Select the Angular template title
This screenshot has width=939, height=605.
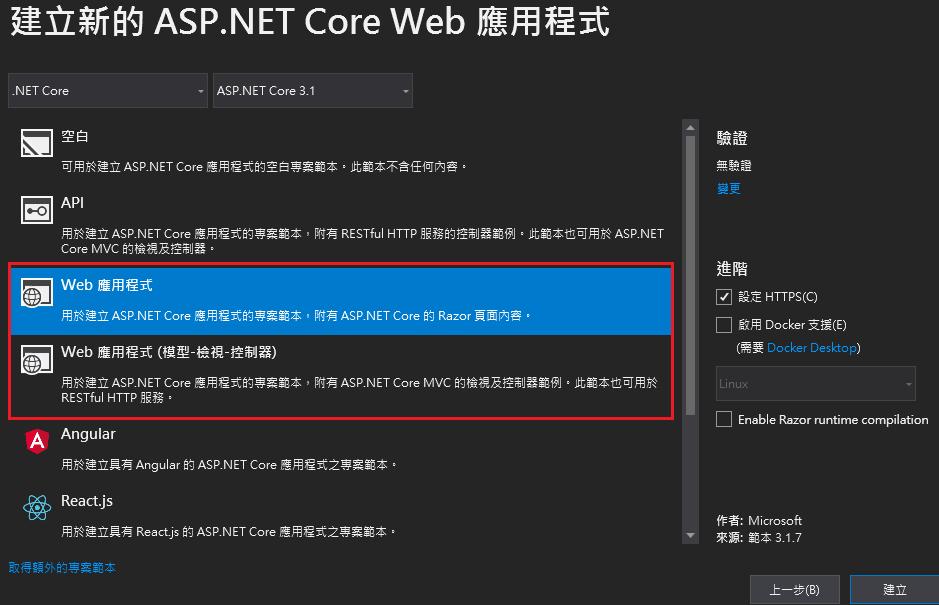coord(88,434)
